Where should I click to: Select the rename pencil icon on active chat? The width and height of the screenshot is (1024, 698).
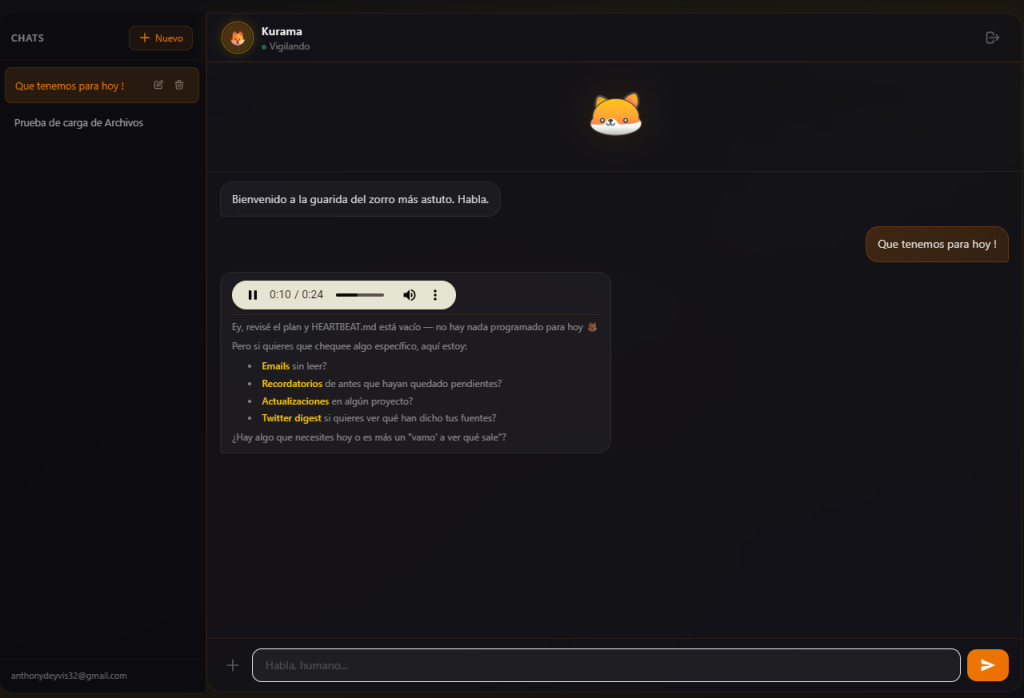[x=158, y=85]
